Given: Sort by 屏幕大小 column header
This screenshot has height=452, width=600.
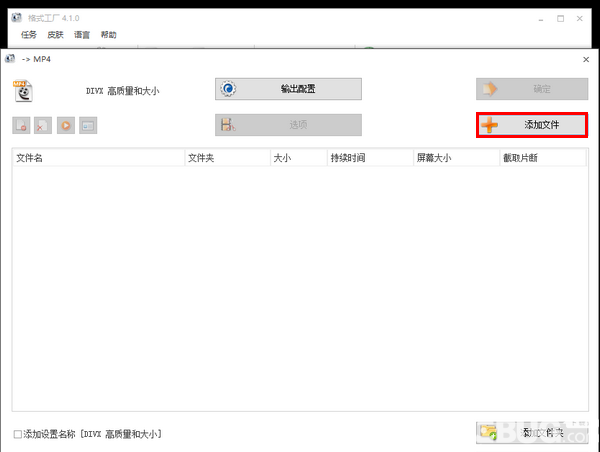Looking at the screenshot, I should click(x=457, y=158).
